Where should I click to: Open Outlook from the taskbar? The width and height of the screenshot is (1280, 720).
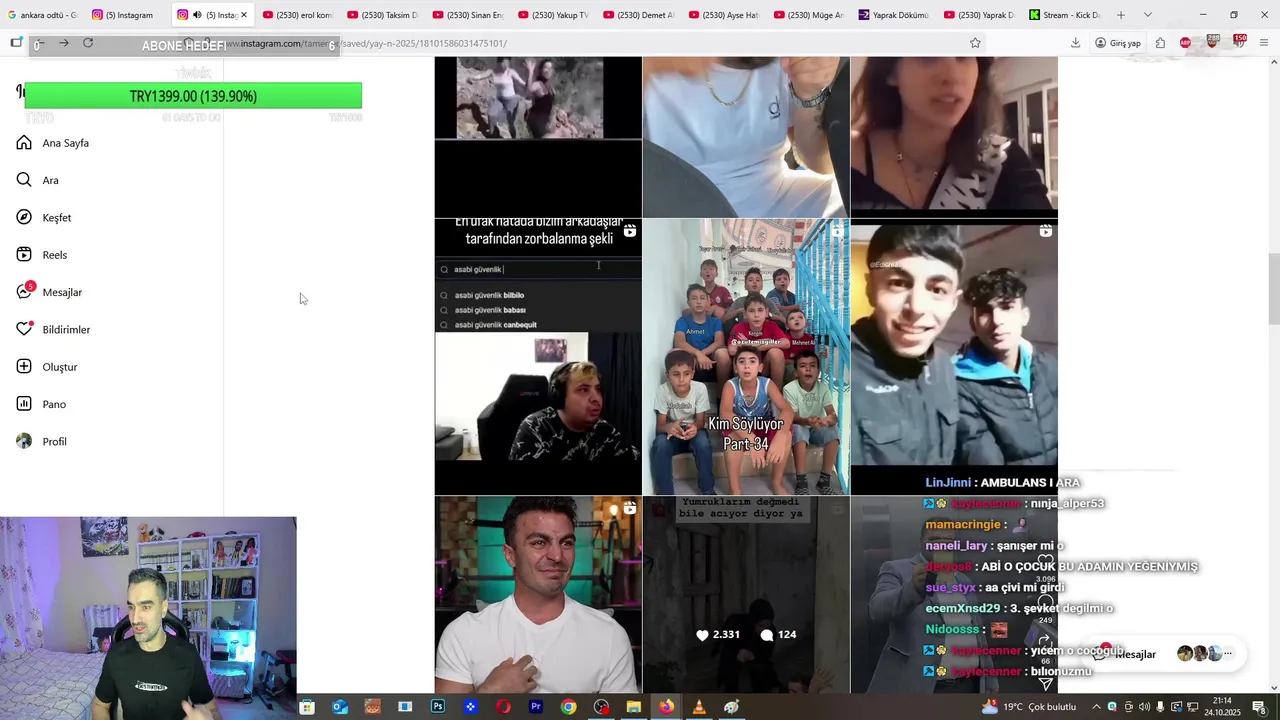click(340, 707)
